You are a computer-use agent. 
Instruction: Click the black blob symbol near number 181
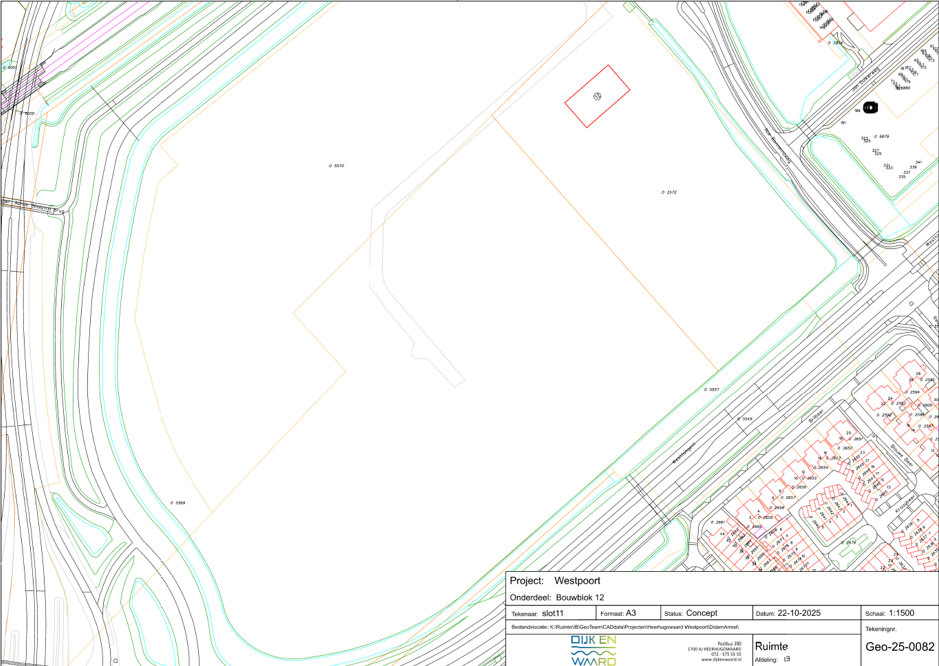(x=870, y=107)
